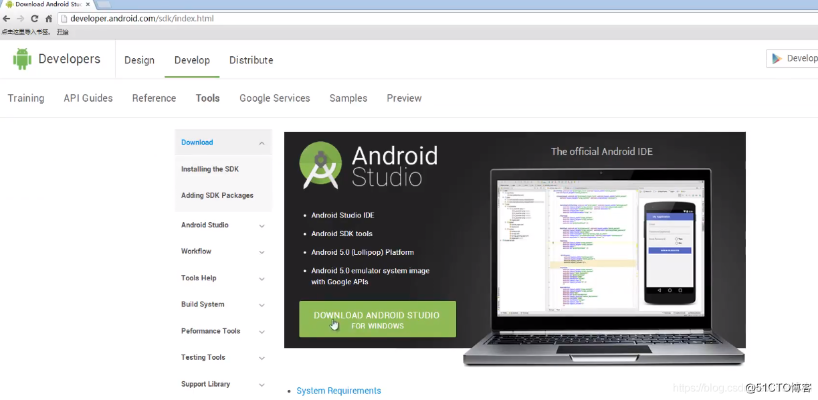The image size is (818, 400).
Task: Switch to the Distribute tab
Action: 251,60
